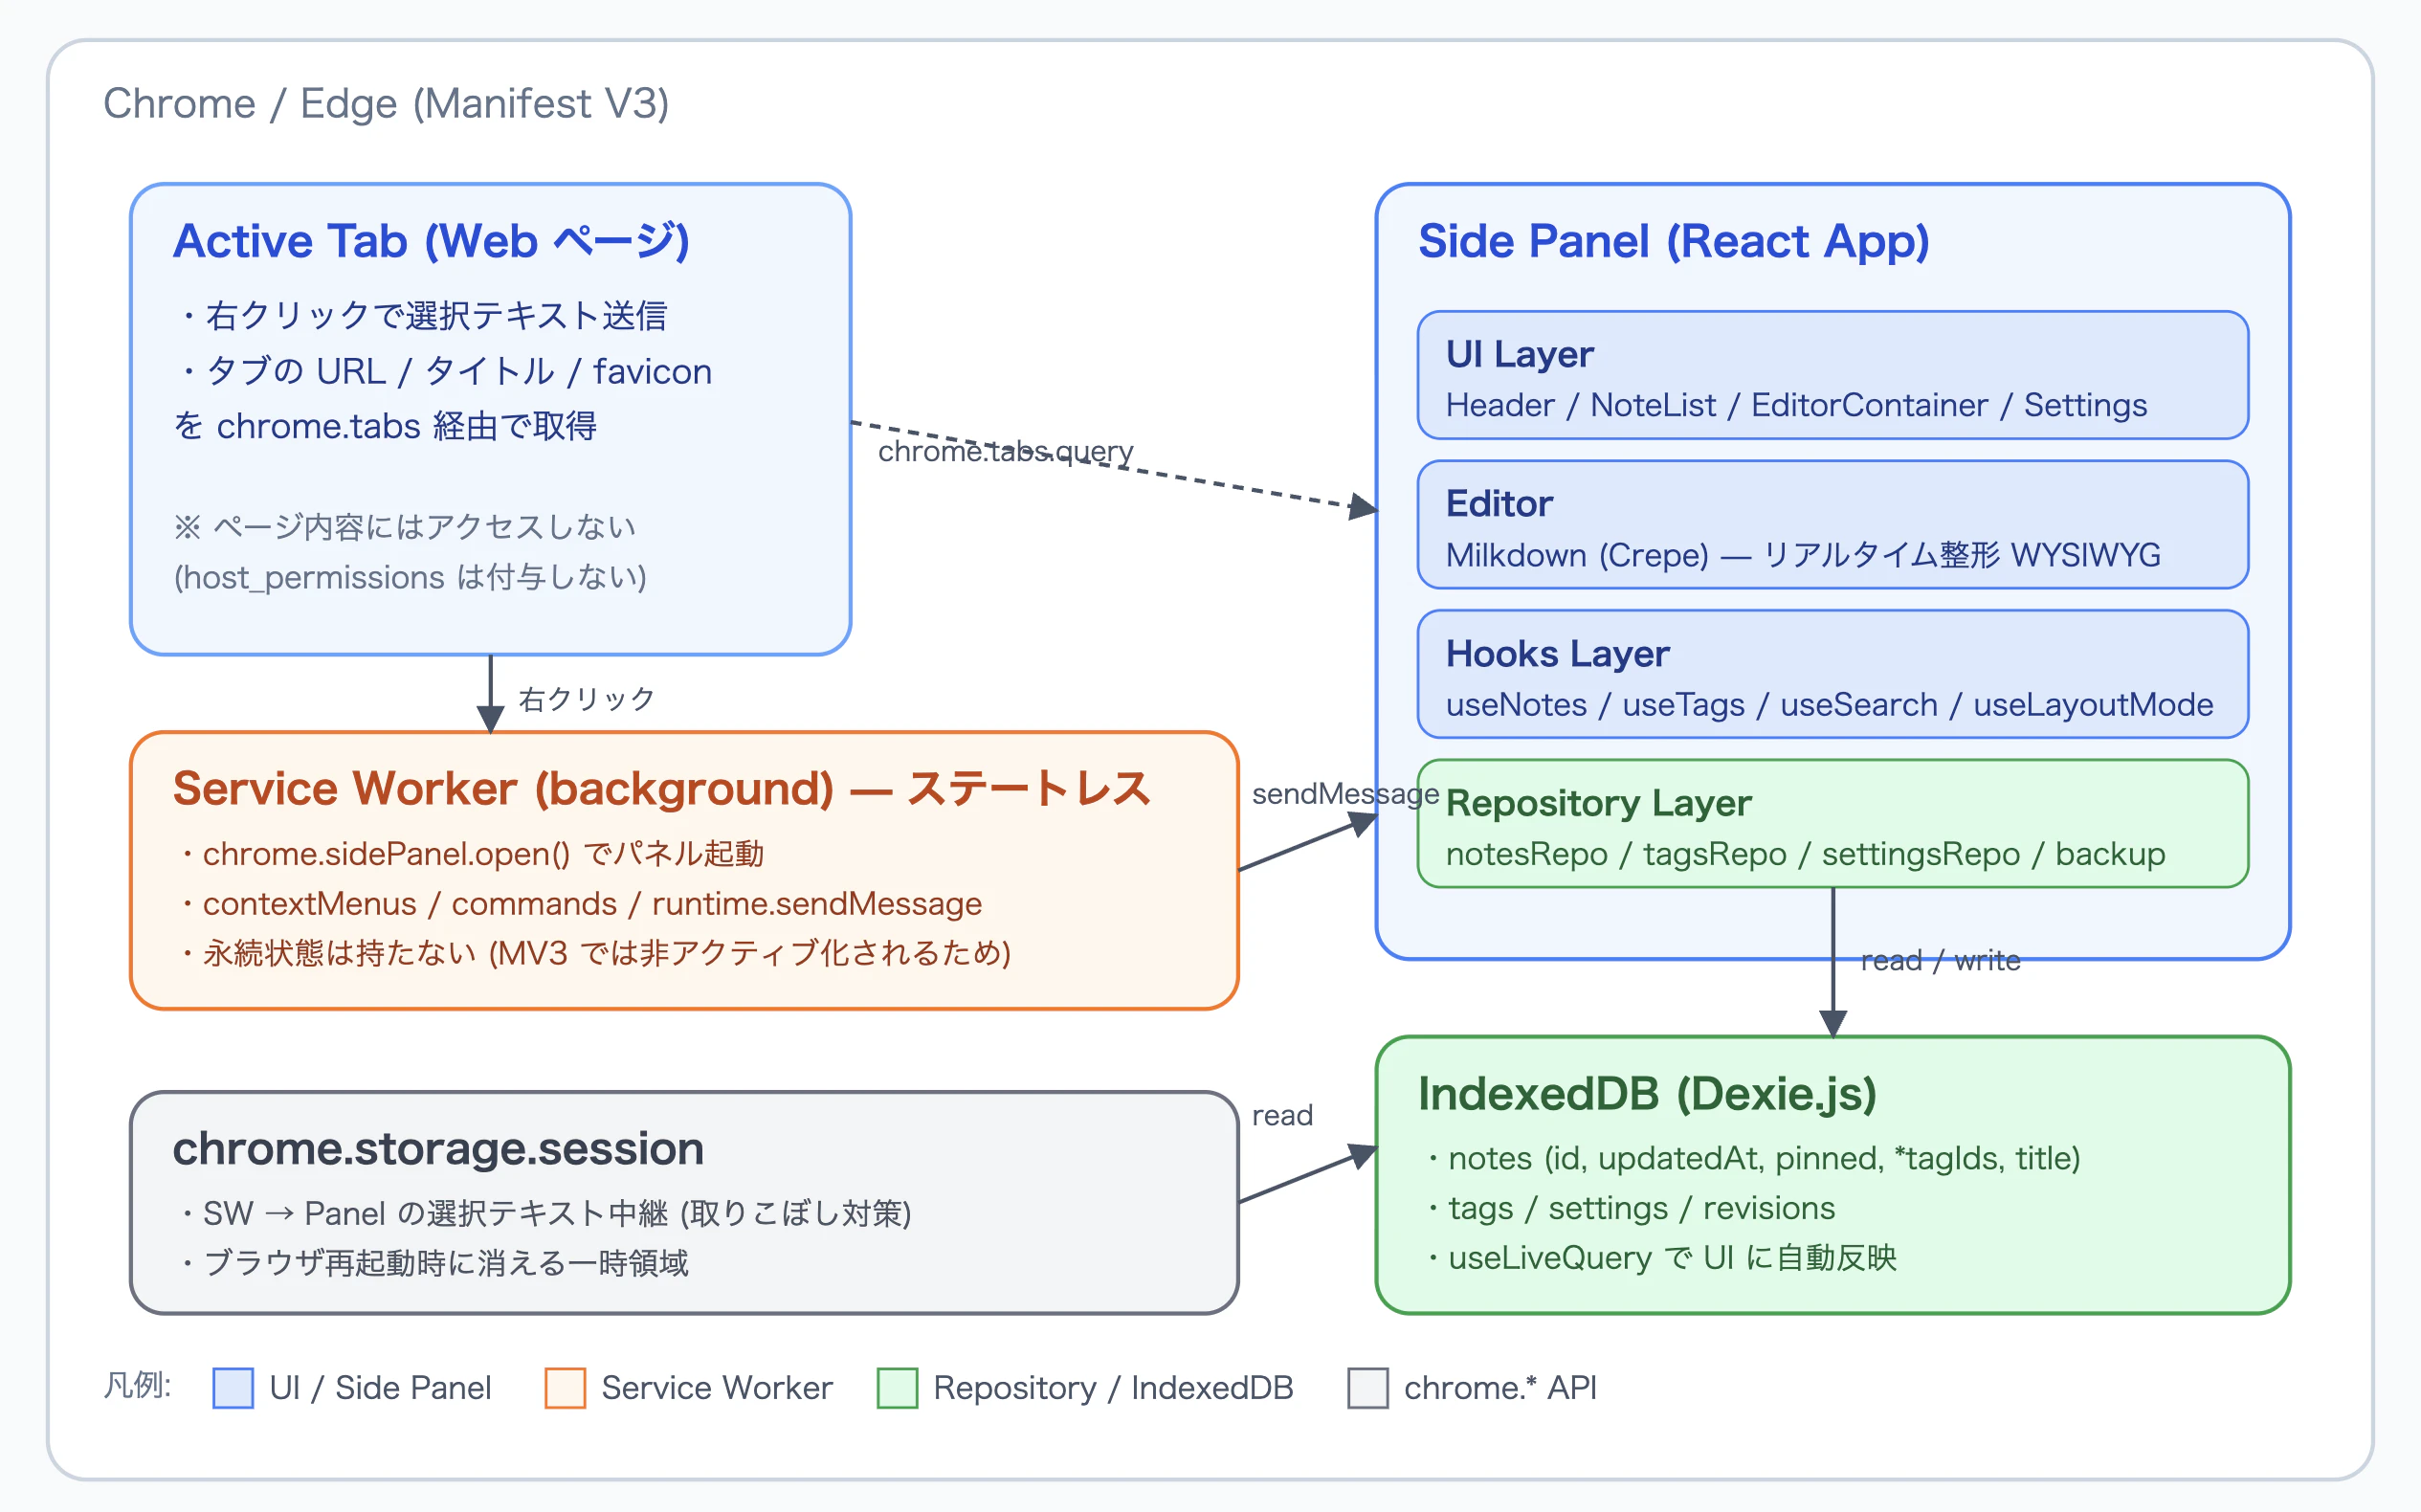Image resolution: width=2421 pixels, height=1512 pixels.
Task: Click the blue UI / Side Panel legend swatch
Action: click(x=233, y=1388)
